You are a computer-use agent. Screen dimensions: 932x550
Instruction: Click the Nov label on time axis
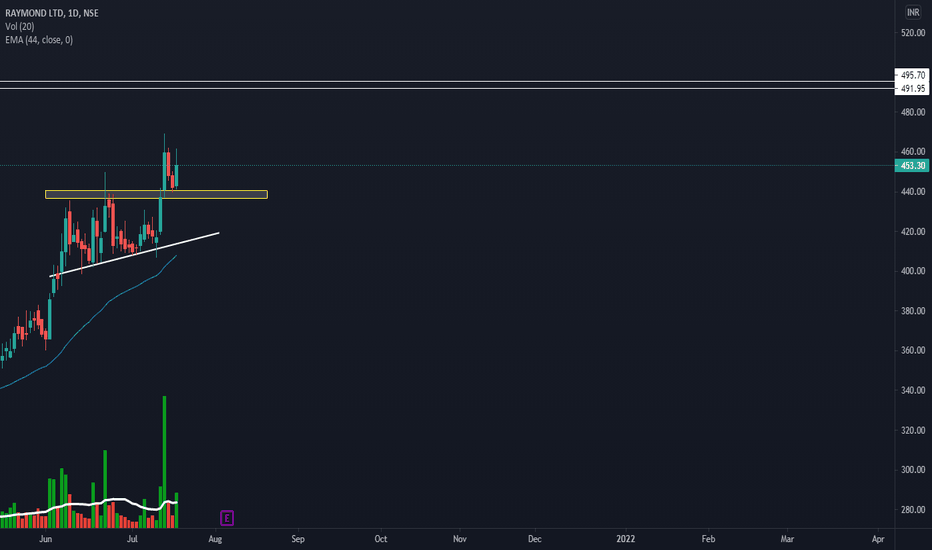[x=459, y=539]
